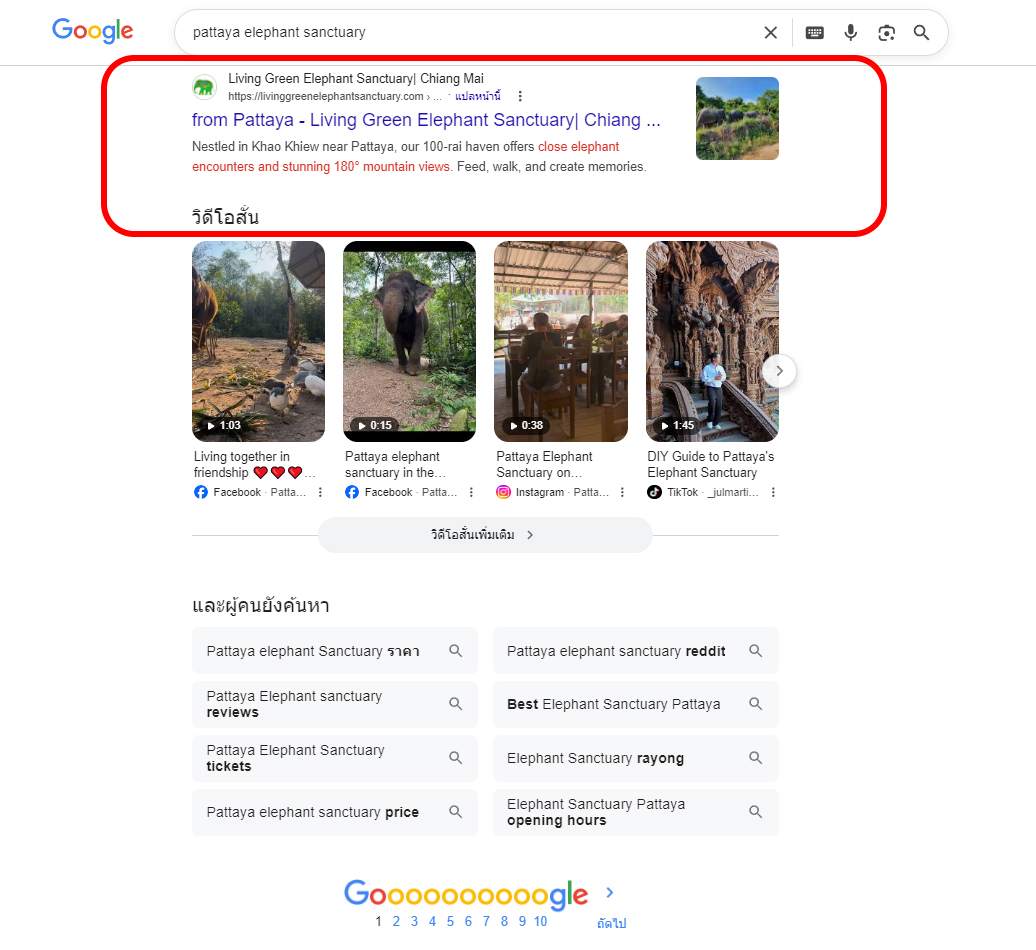The height and width of the screenshot is (950, 1036).
Task: Search related Pattaya elephant sanctuary reddit
Action: coord(635,651)
